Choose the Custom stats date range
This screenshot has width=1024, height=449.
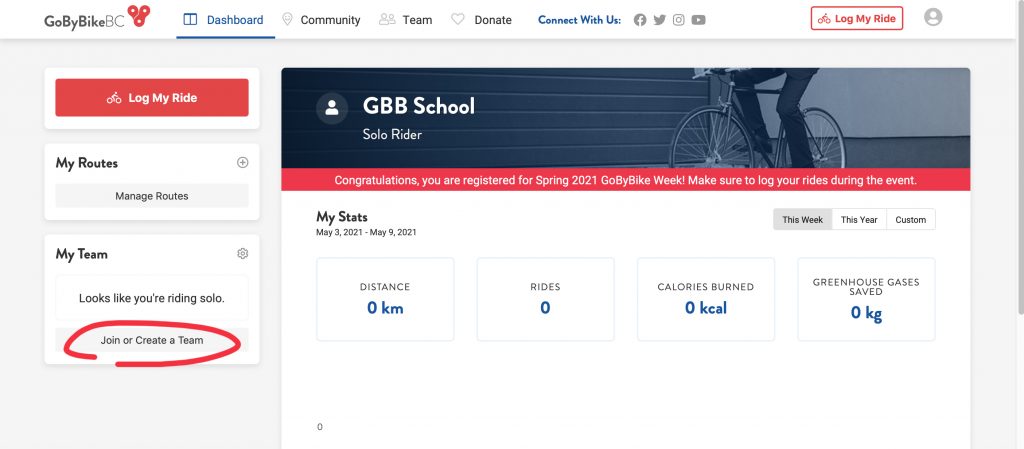click(910, 219)
